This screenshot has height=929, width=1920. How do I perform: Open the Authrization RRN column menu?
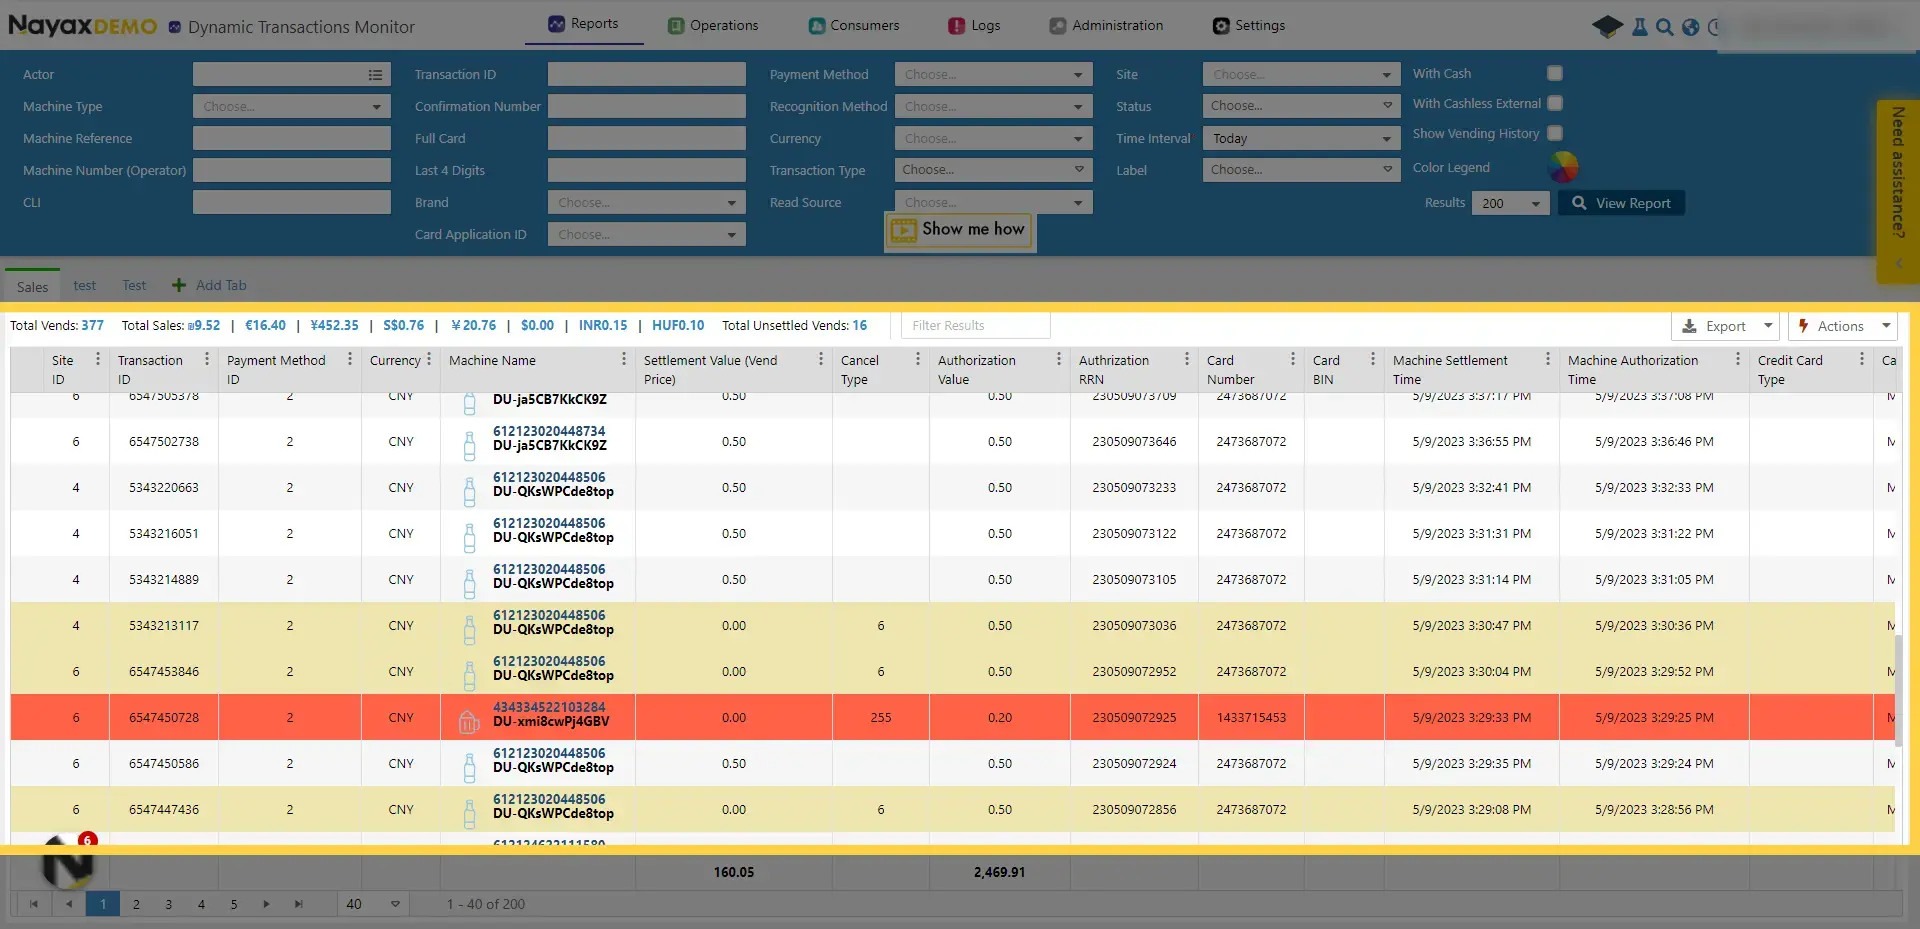1187,359
